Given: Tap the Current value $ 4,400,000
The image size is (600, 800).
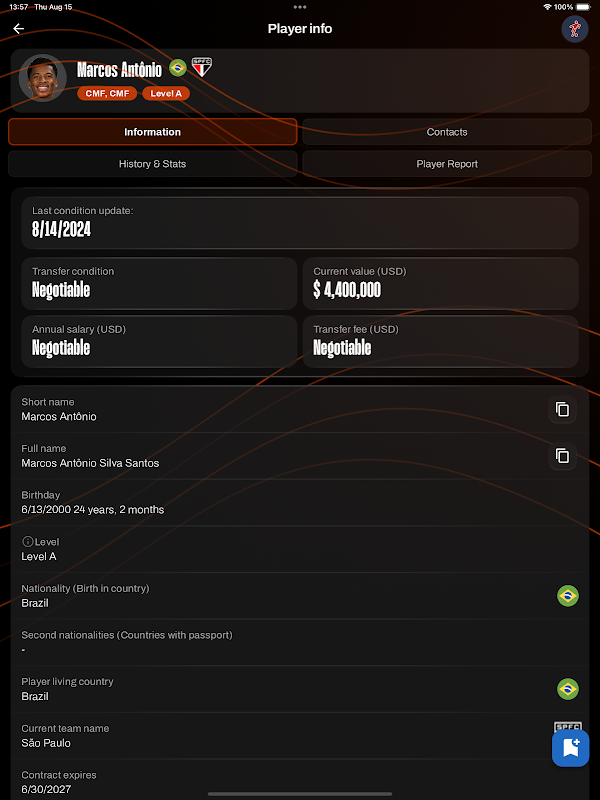Looking at the screenshot, I should click(x=347, y=290).
